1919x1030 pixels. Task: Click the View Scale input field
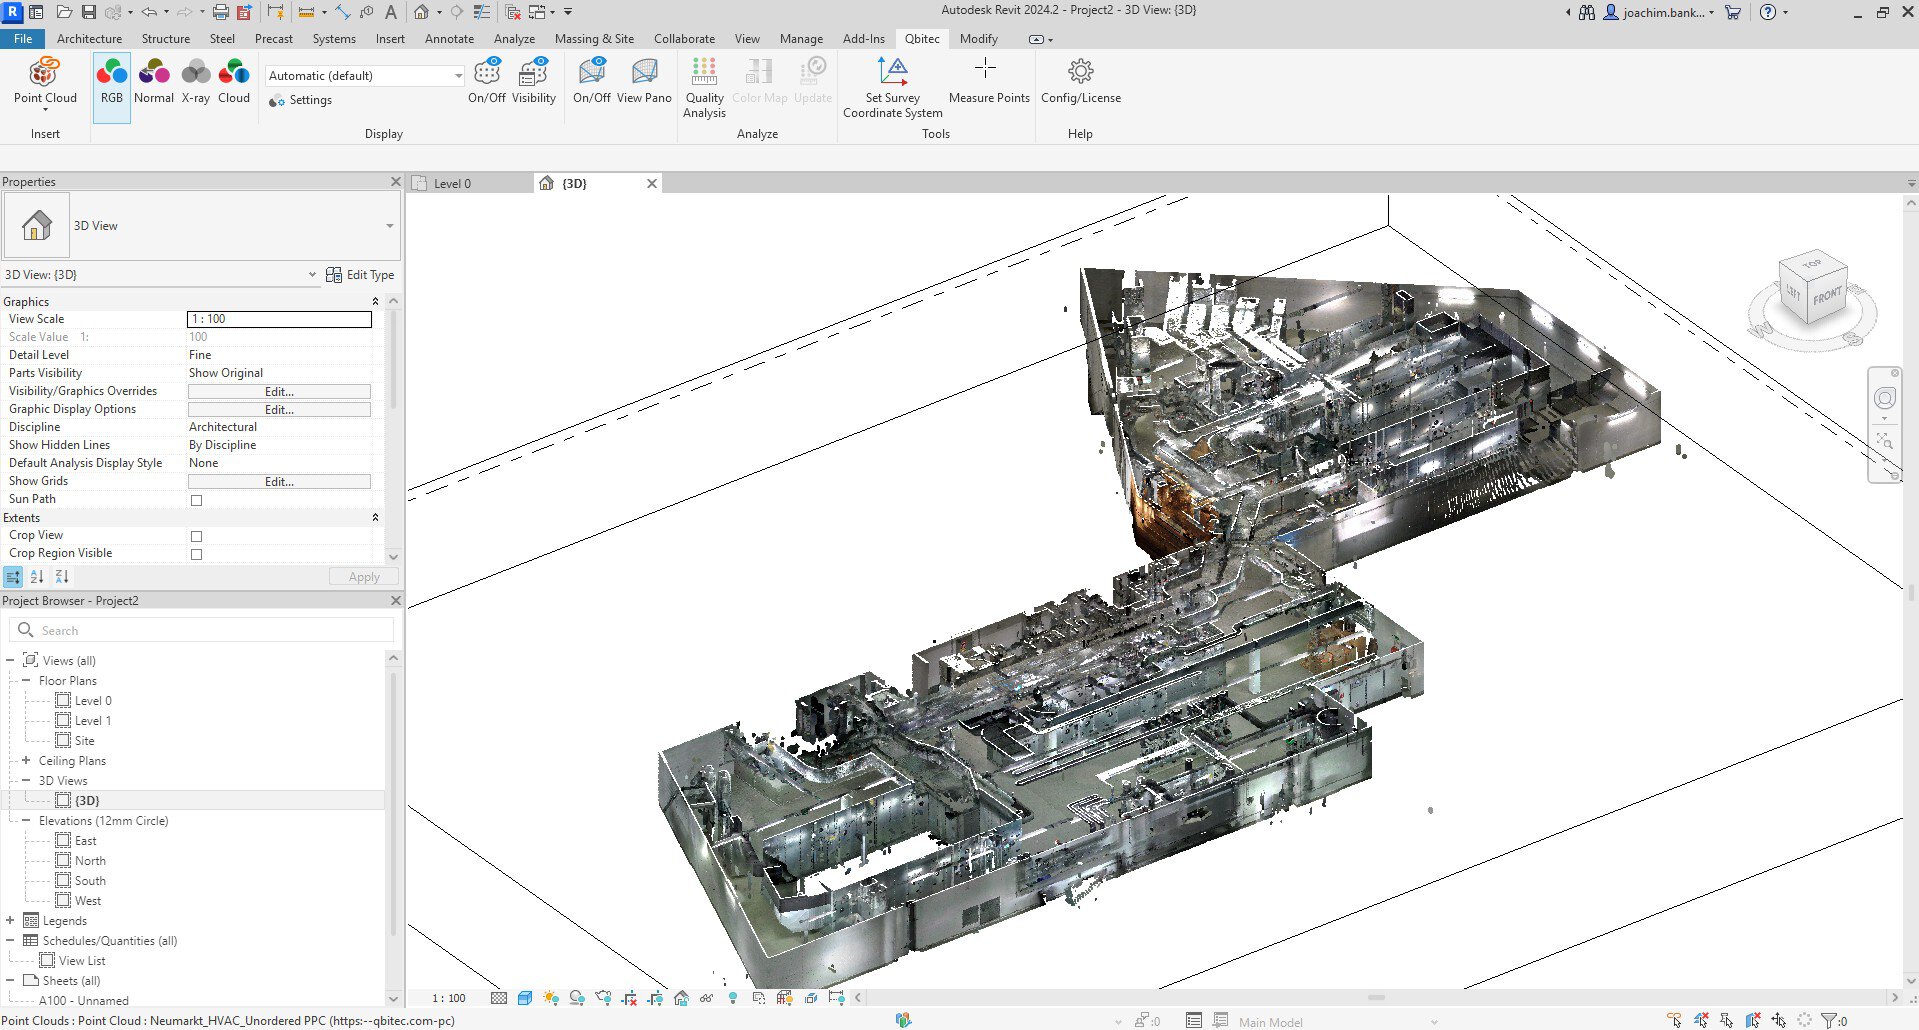279,319
